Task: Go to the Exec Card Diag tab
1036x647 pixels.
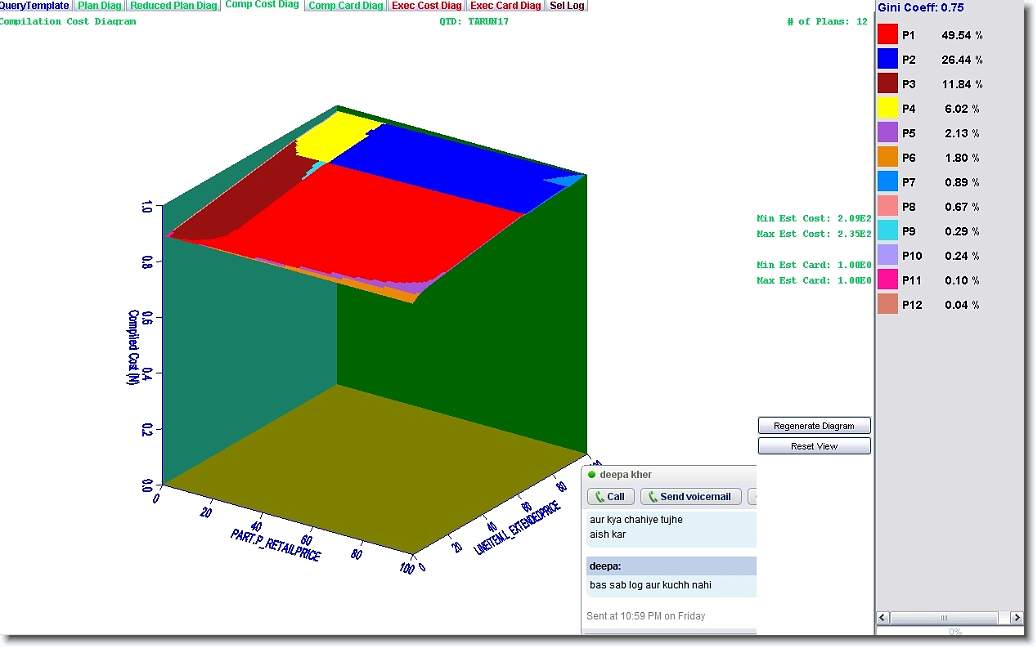Action: [506, 6]
